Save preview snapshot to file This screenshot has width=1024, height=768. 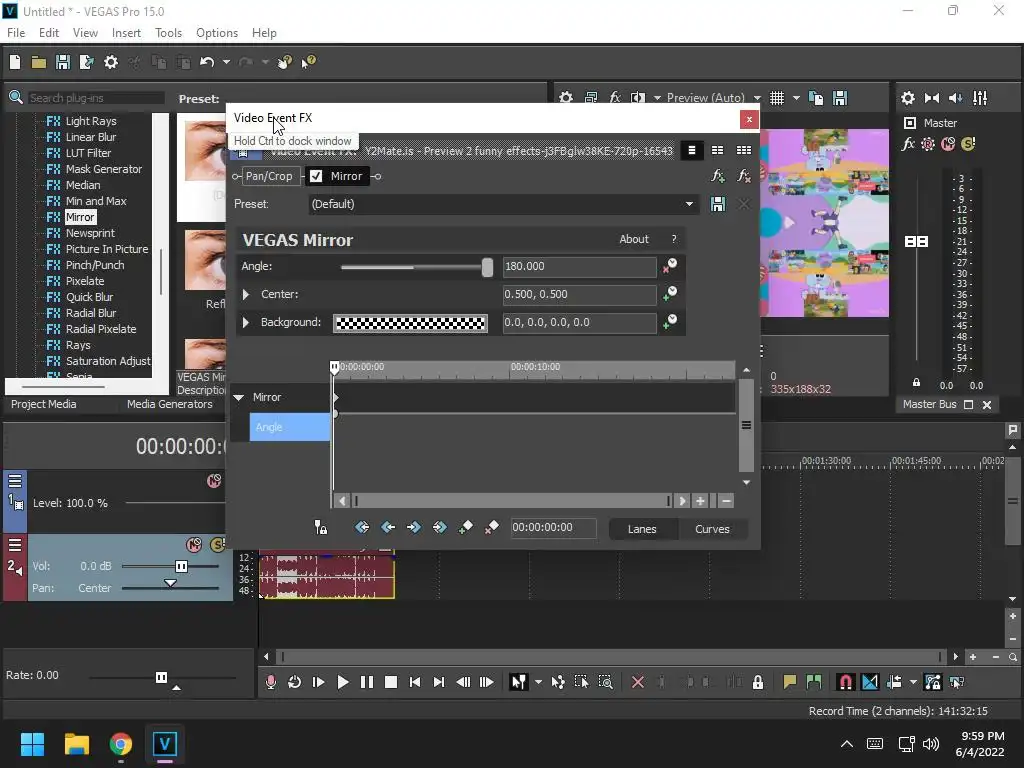840,98
